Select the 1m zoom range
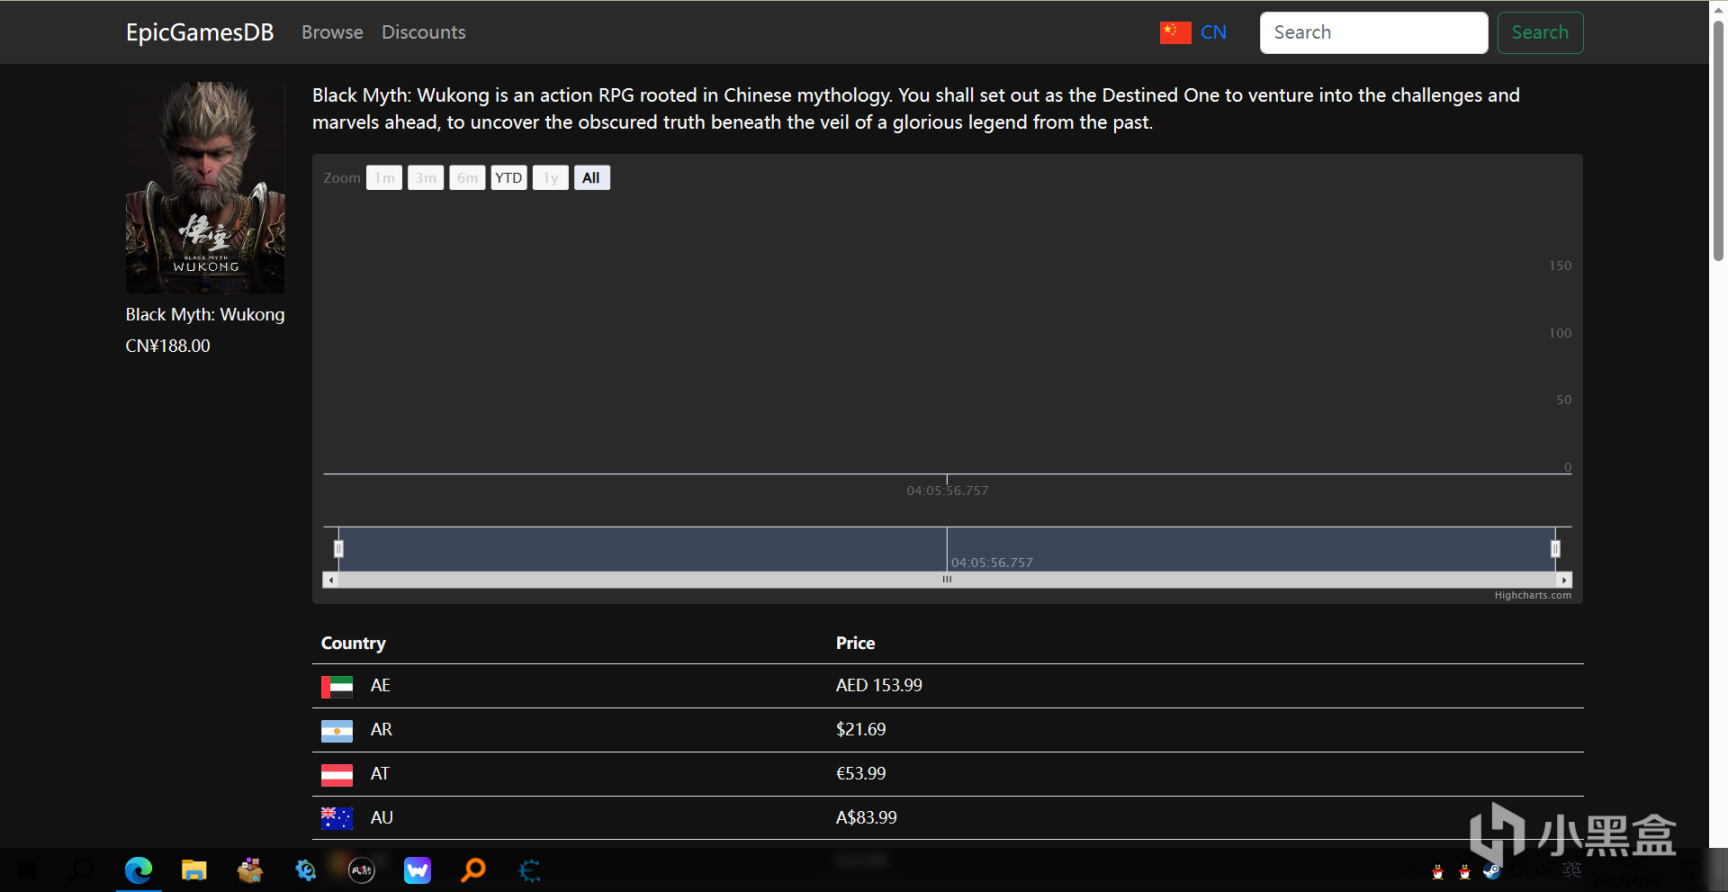 tap(384, 178)
